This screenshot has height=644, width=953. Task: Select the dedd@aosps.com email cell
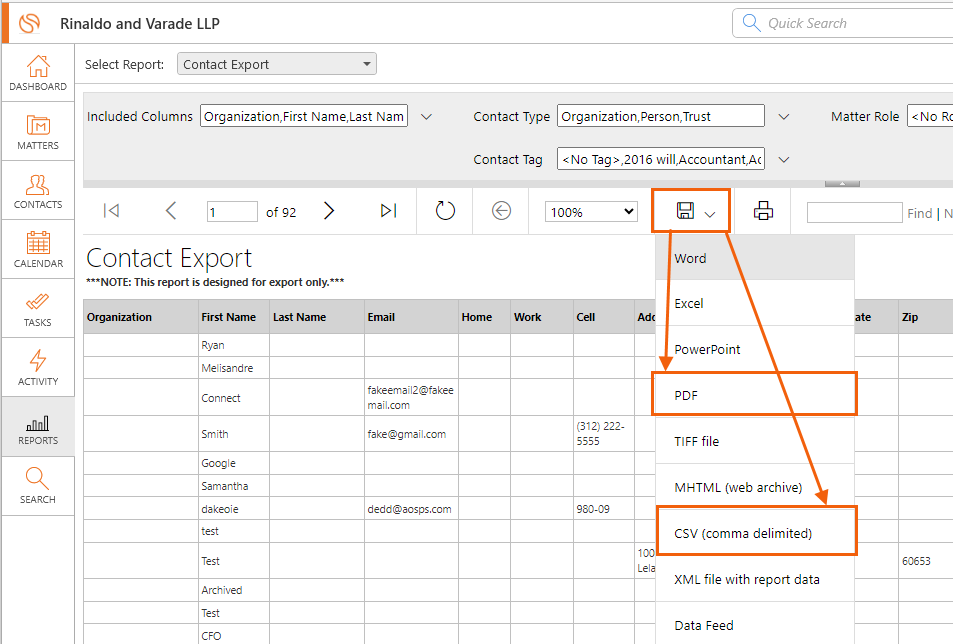tap(409, 509)
